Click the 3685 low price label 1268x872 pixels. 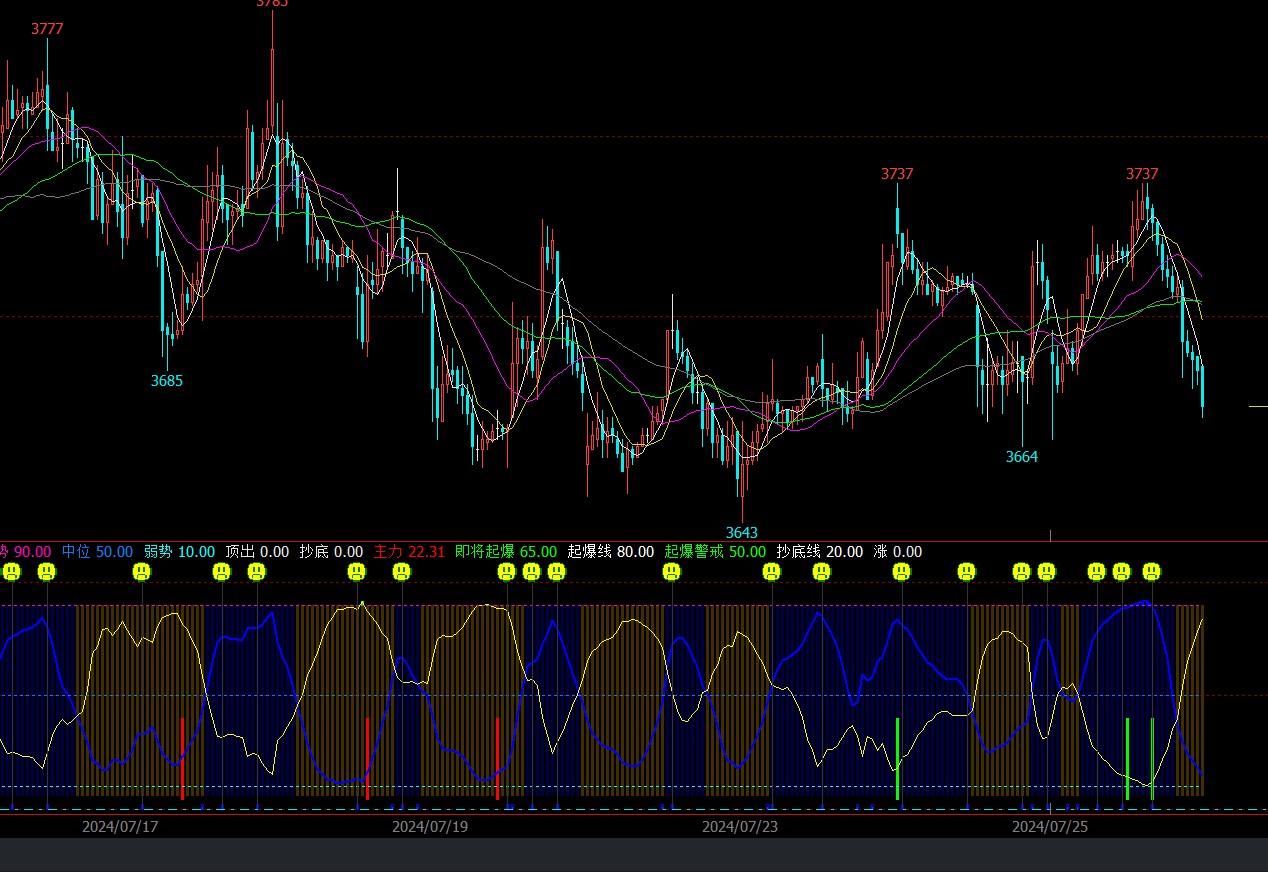click(167, 381)
